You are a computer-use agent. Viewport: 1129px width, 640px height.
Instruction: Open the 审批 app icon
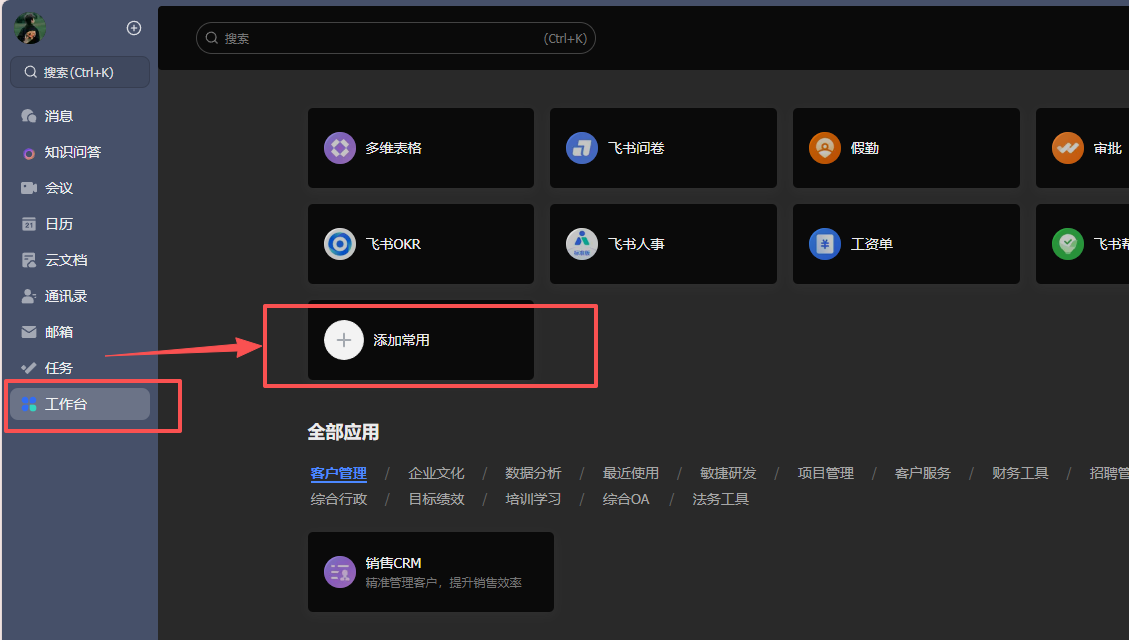(1068, 148)
